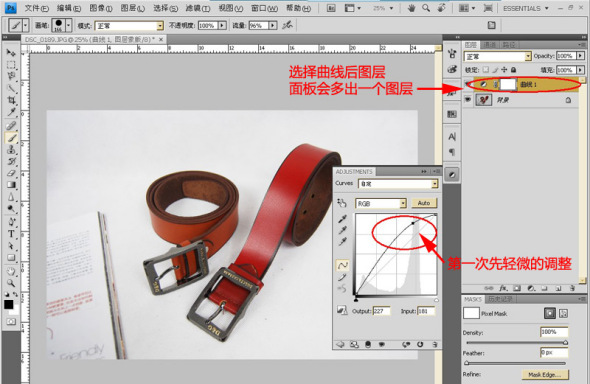Viewport: 590px width, 384px height.
Task: Launch Bridge from the application bar
Action: [331, 8]
